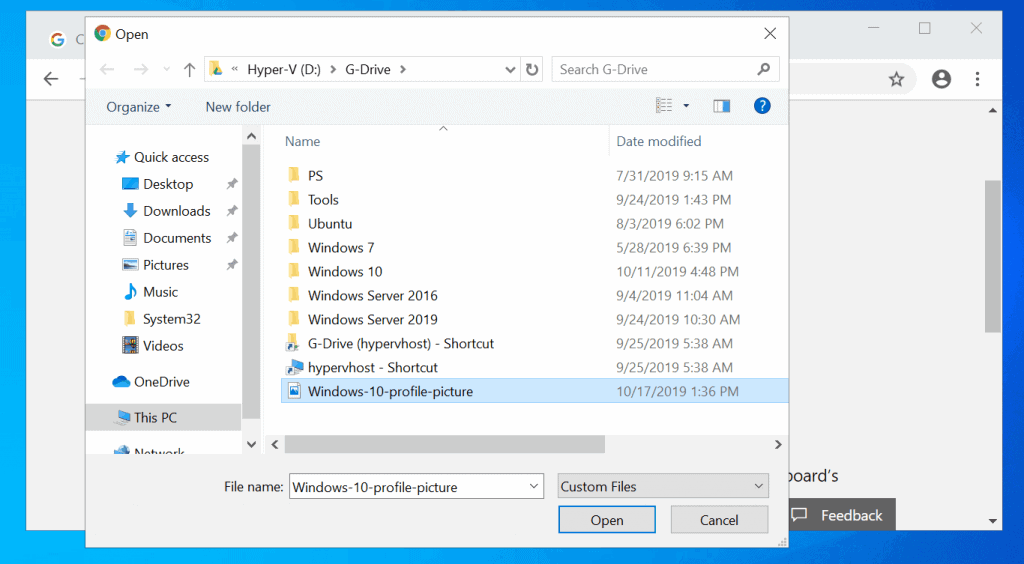Click the pin icon beside Downloads

tap(231, 211)
